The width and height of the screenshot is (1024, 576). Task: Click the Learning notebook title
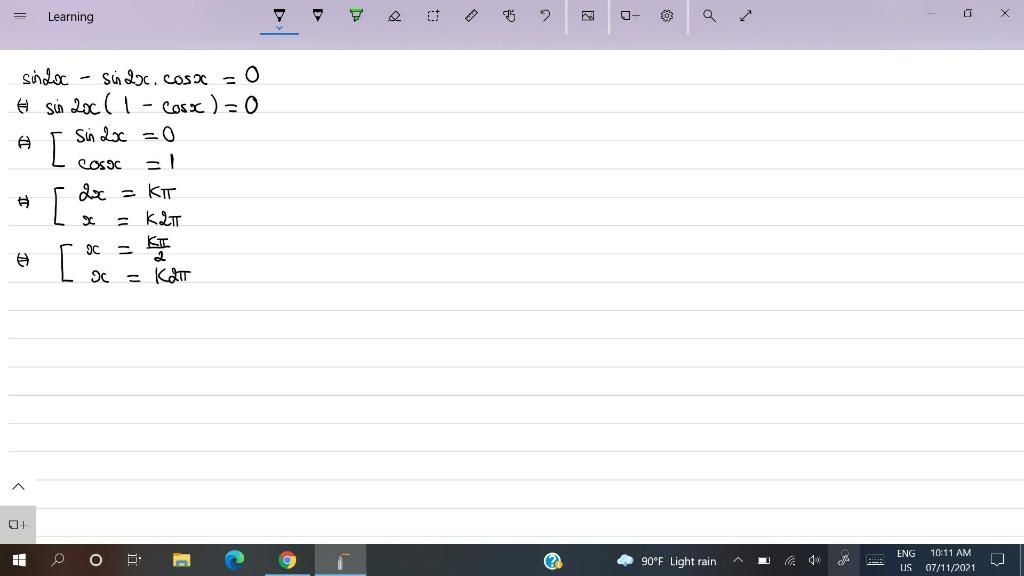(x=71, y=17)
